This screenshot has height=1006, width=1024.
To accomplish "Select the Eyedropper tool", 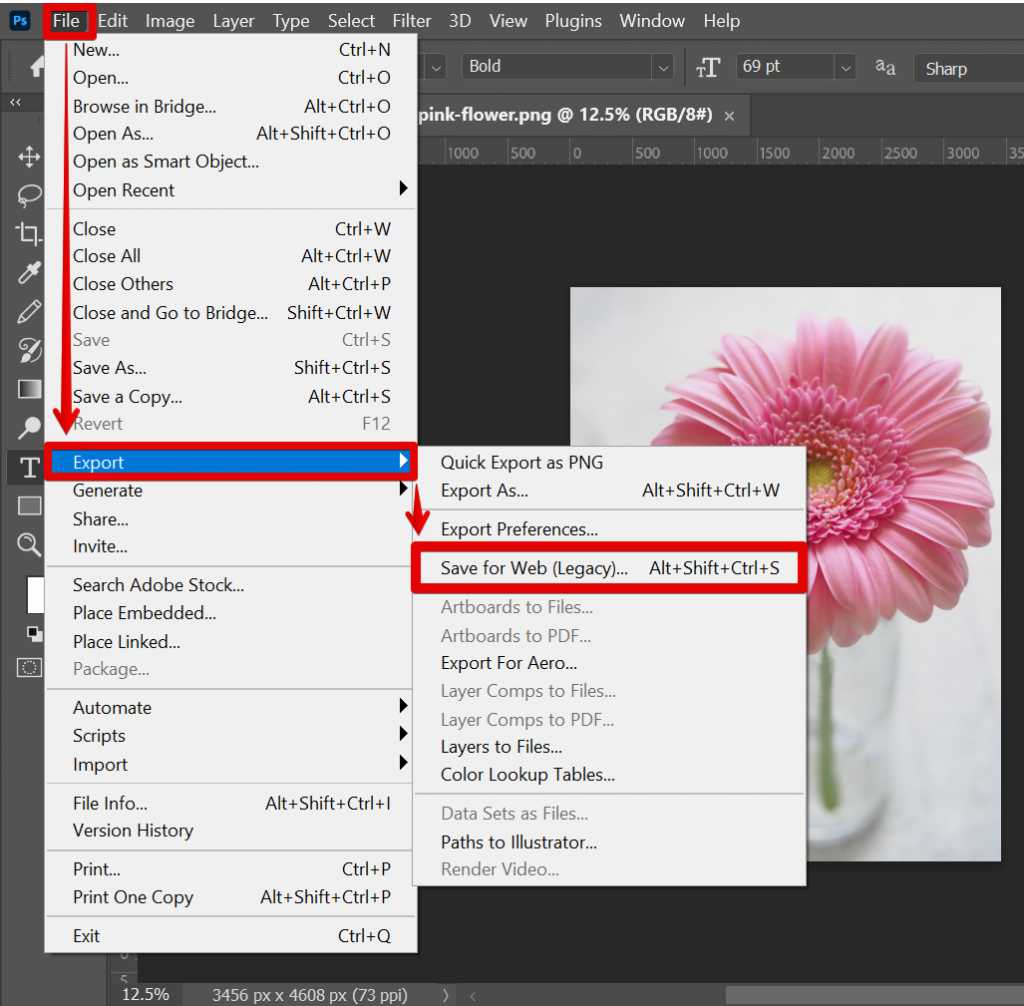I will (x=28, y=272).
